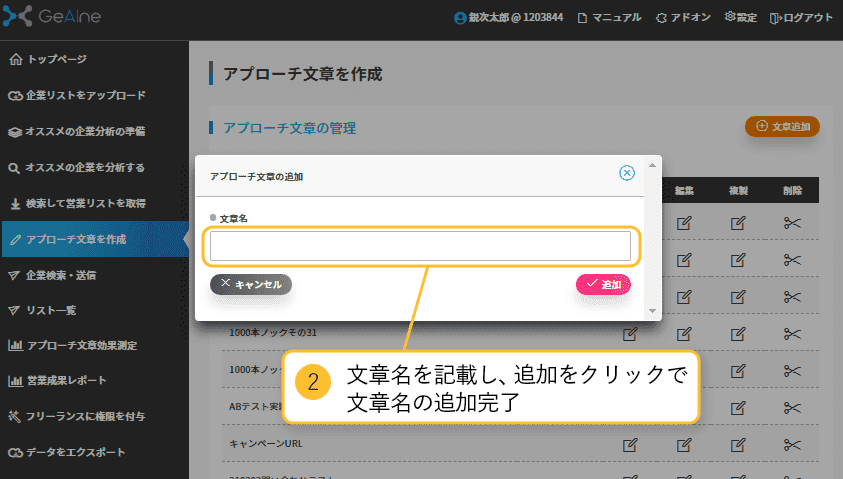Open 企業リストをアップロード in the sidebar
Image resolution: width=843 pixels, height=479 pixels.
point(85,95)
